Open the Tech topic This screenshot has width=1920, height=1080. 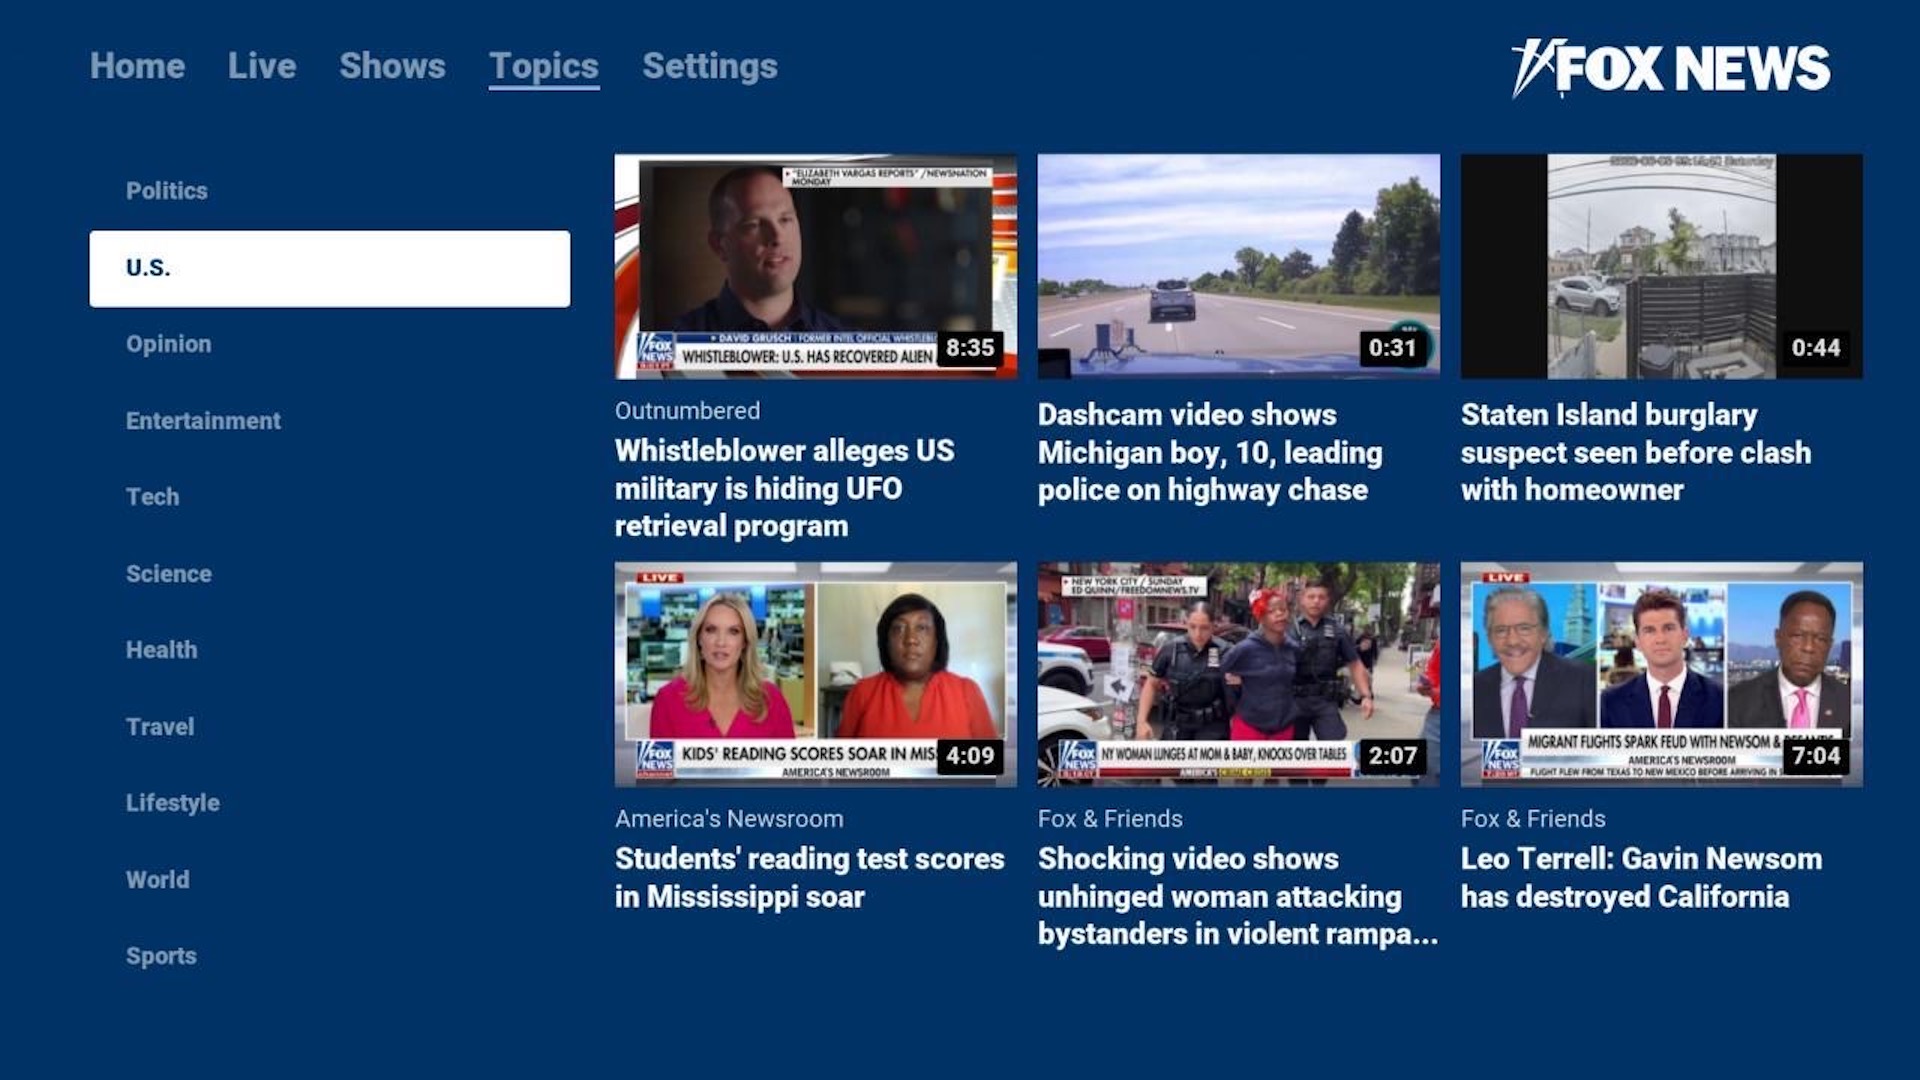point(152,496)
